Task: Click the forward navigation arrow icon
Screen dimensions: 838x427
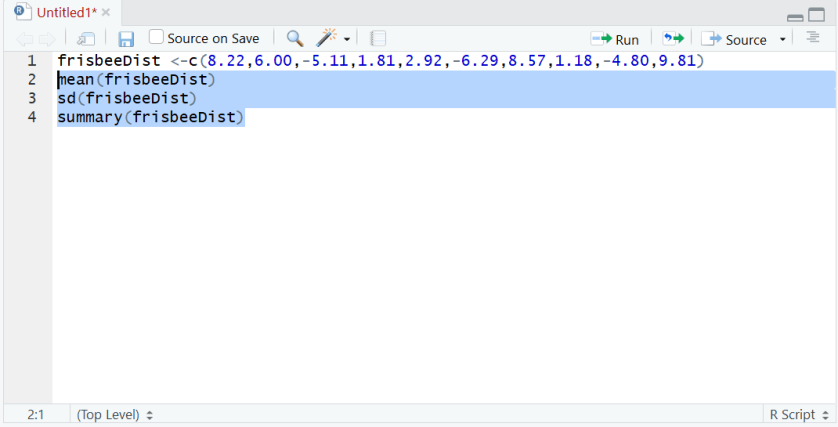Action: coord(46,39)
